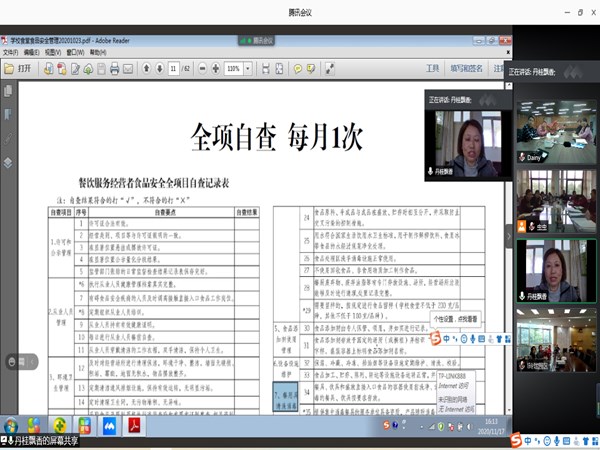600x450 pixels.
Task: Open the 文件 (File) menu
Action: pyautogui.click(x=9, y=50)
